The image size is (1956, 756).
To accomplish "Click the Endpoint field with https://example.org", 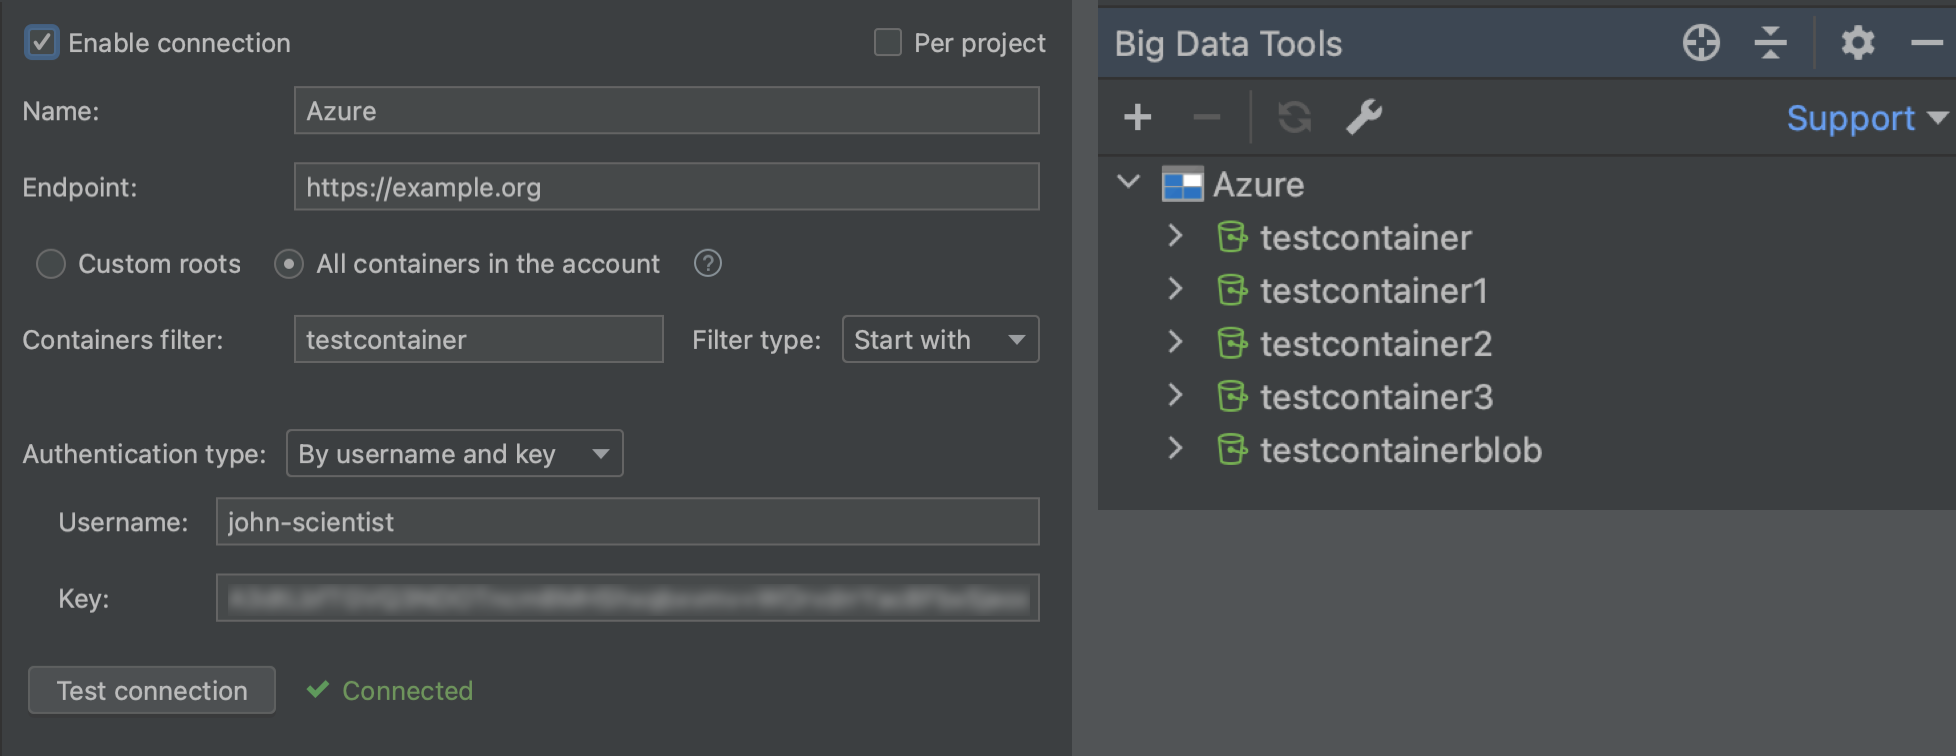I will 666,187.
